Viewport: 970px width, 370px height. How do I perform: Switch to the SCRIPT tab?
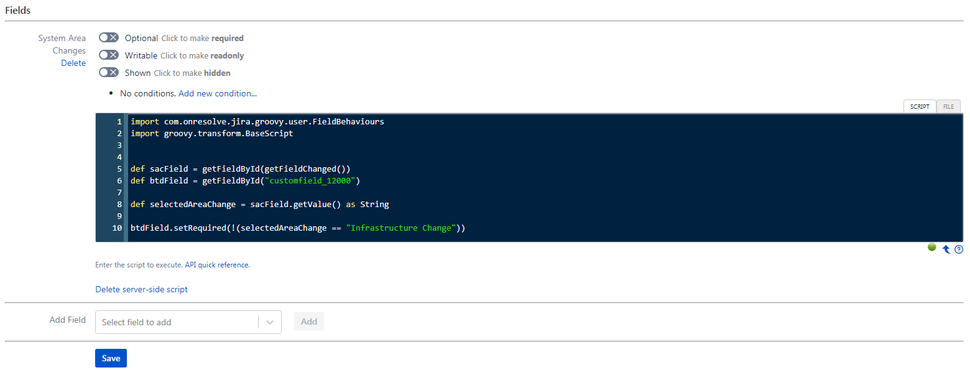(920, 106)
